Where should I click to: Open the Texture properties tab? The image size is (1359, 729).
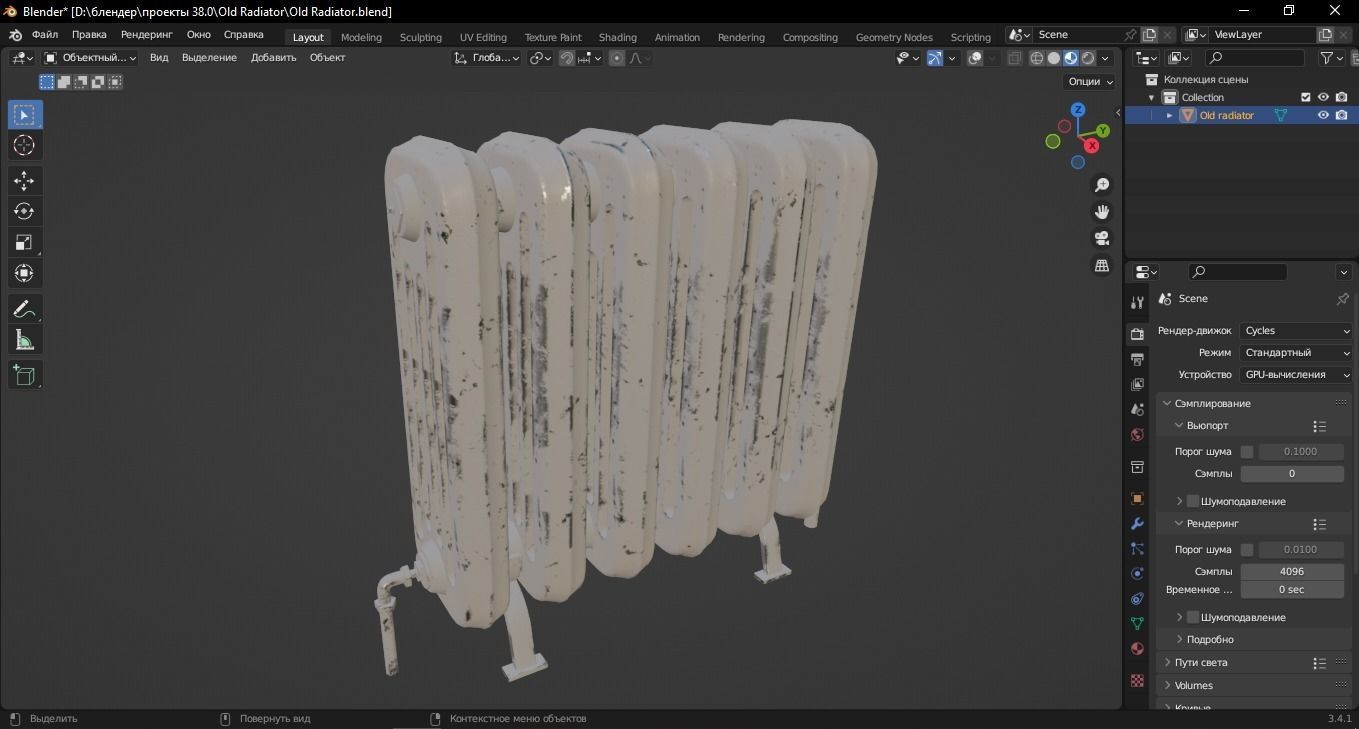(1137, 681)
